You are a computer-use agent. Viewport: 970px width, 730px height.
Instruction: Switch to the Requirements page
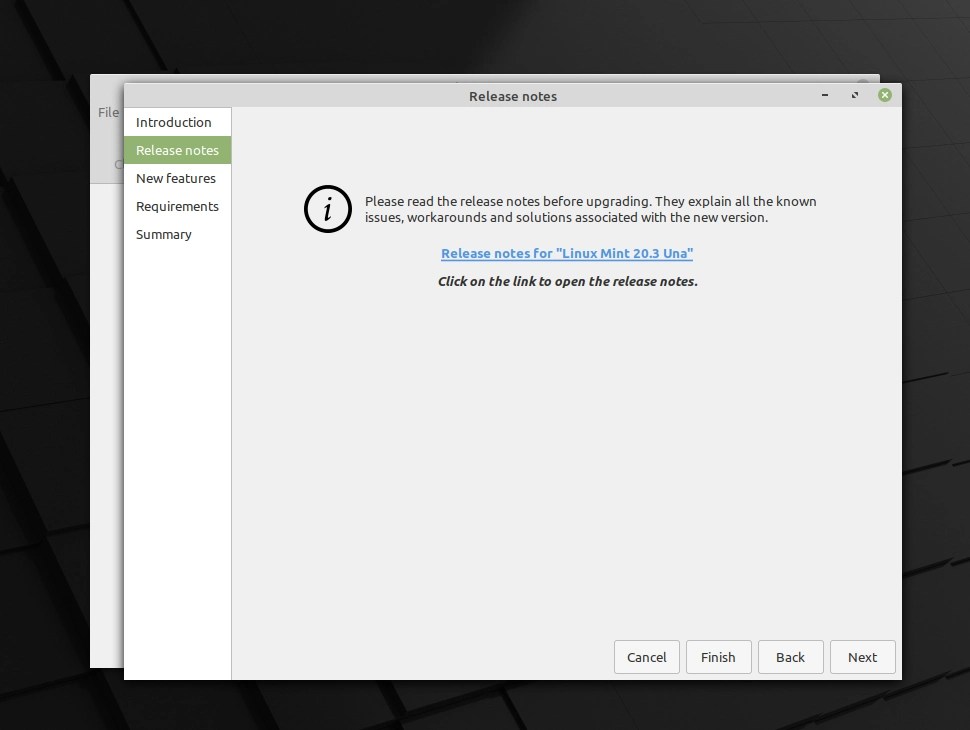tap(178, 206)
